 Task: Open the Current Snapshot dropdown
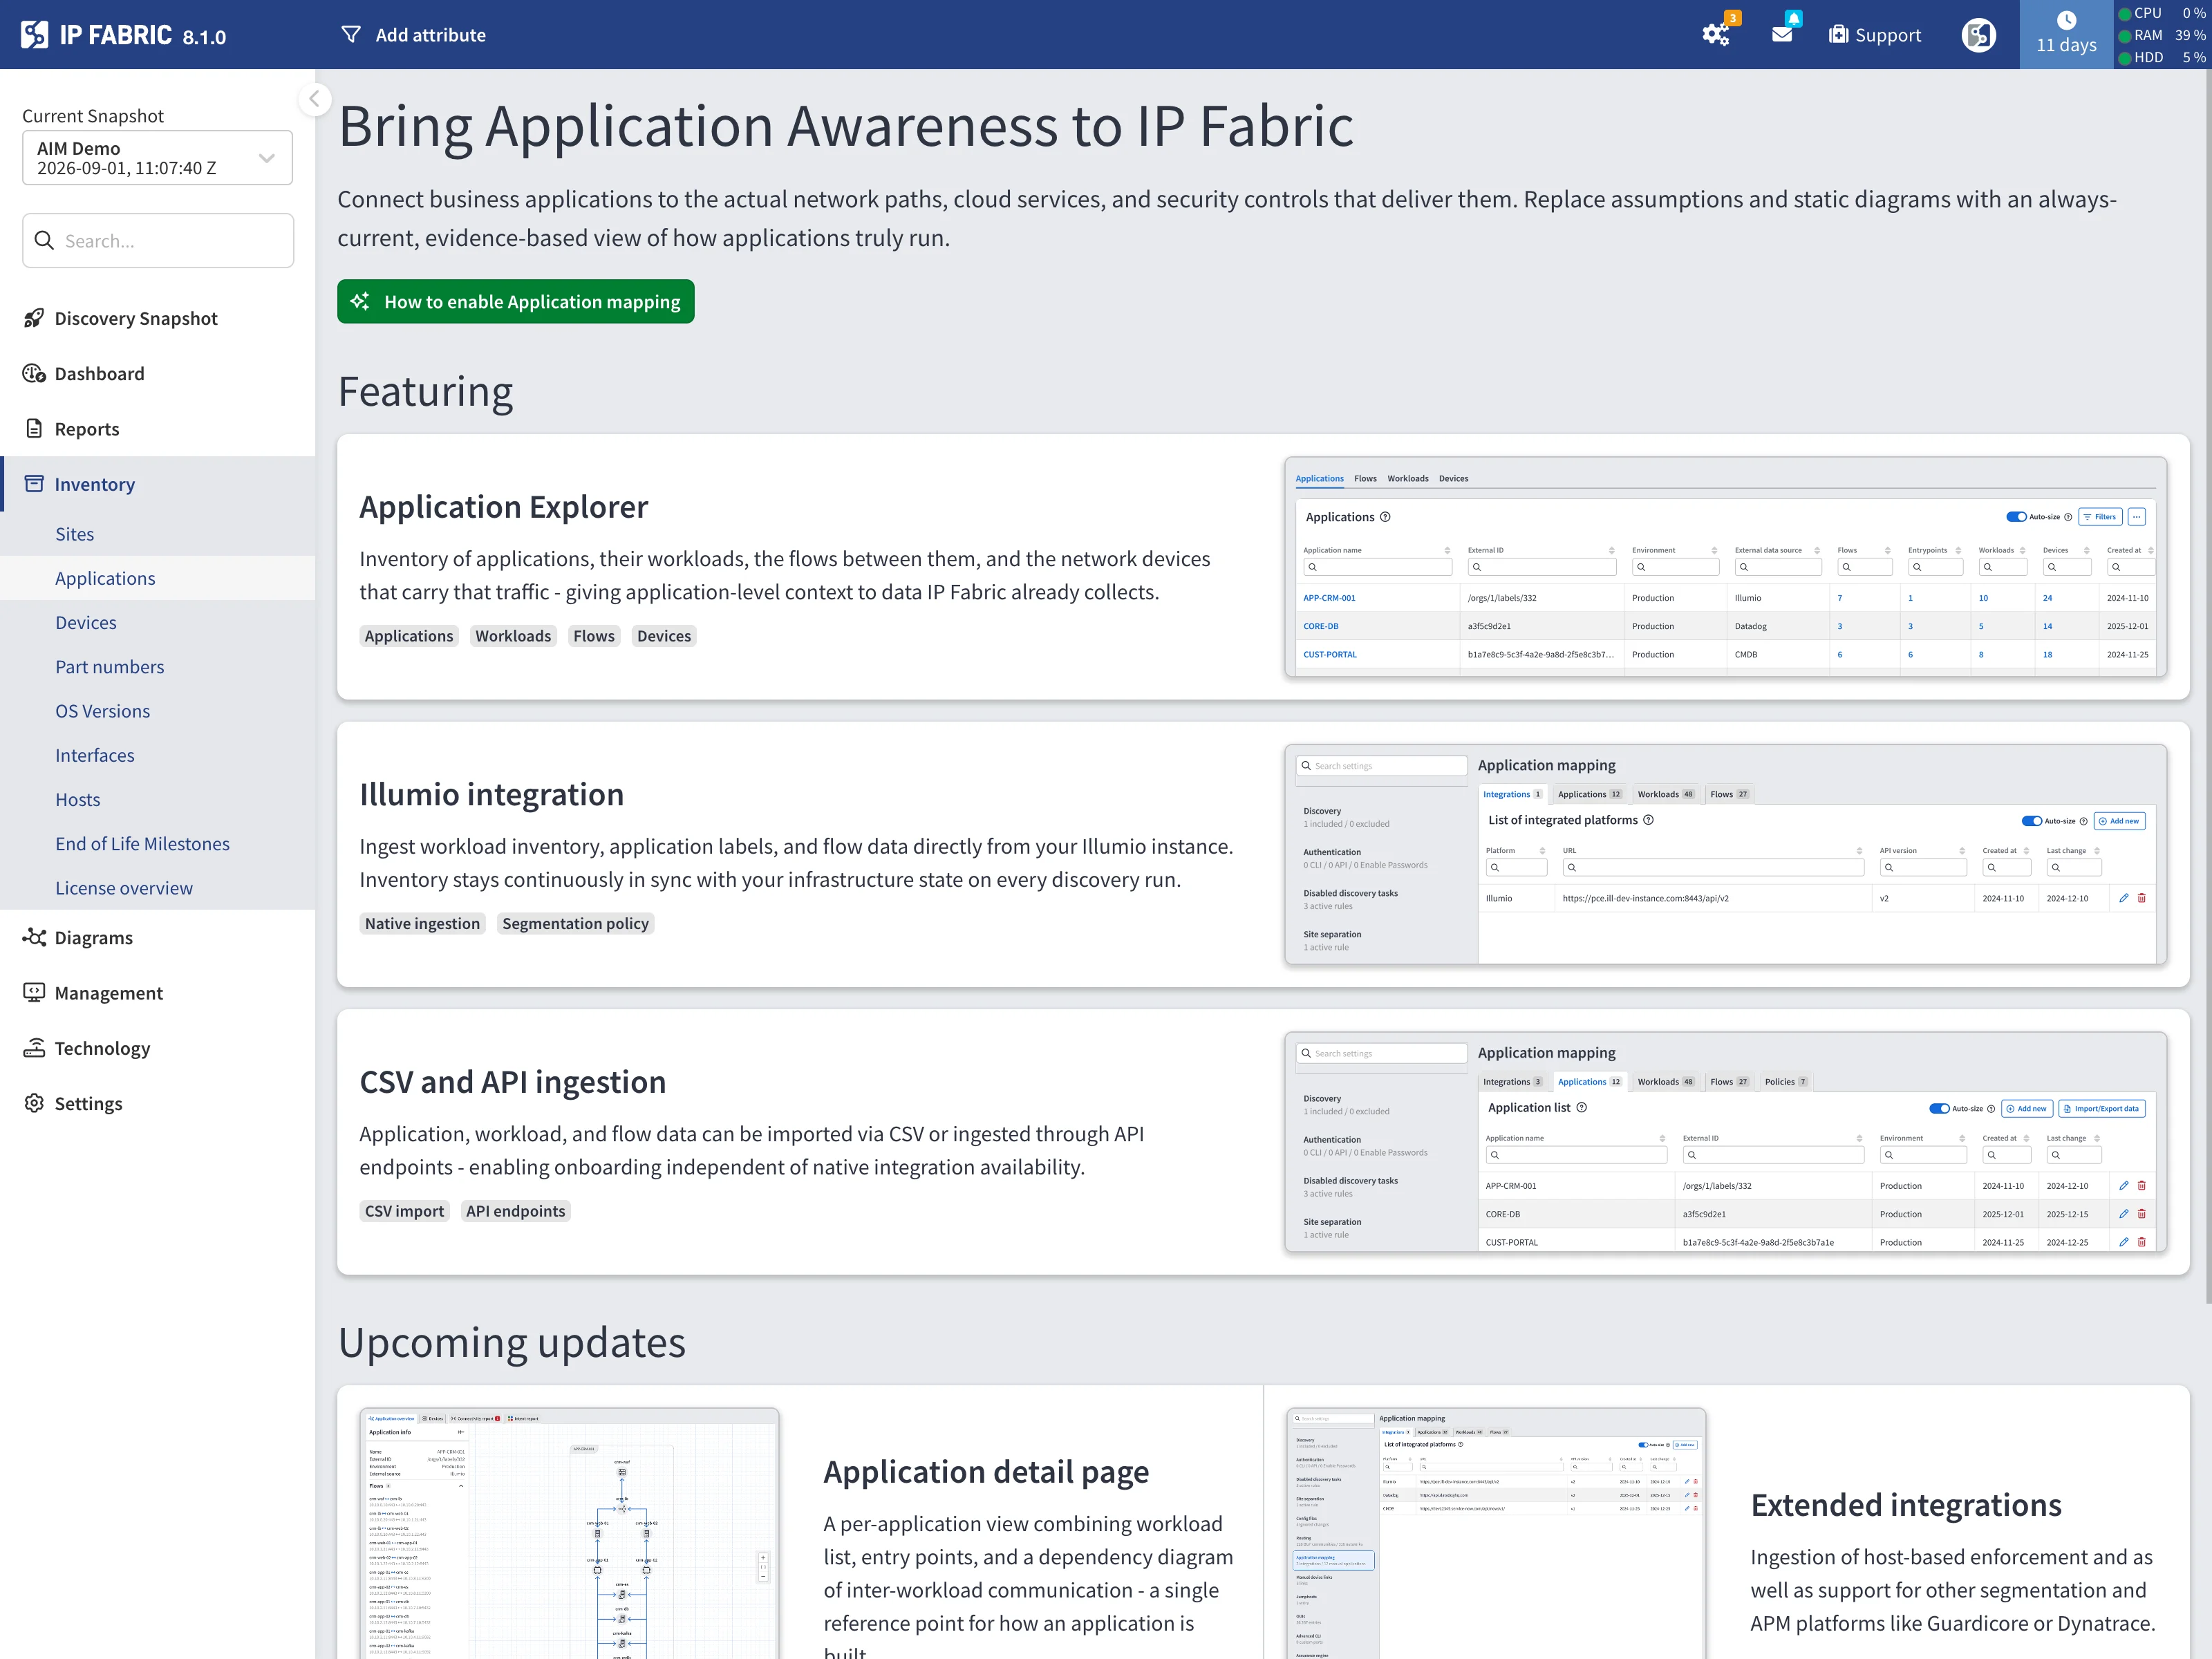157,158
